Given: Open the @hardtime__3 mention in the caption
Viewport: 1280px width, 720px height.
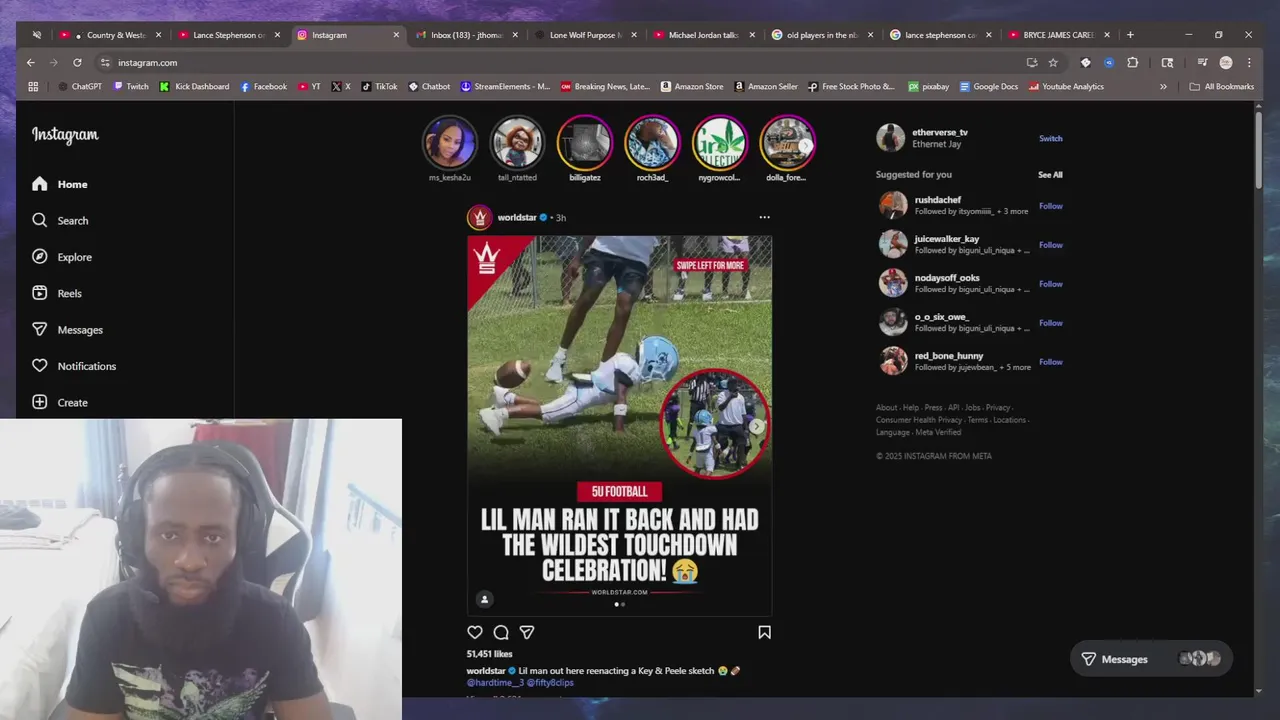Looking at the screenshot, I should 494,683.
